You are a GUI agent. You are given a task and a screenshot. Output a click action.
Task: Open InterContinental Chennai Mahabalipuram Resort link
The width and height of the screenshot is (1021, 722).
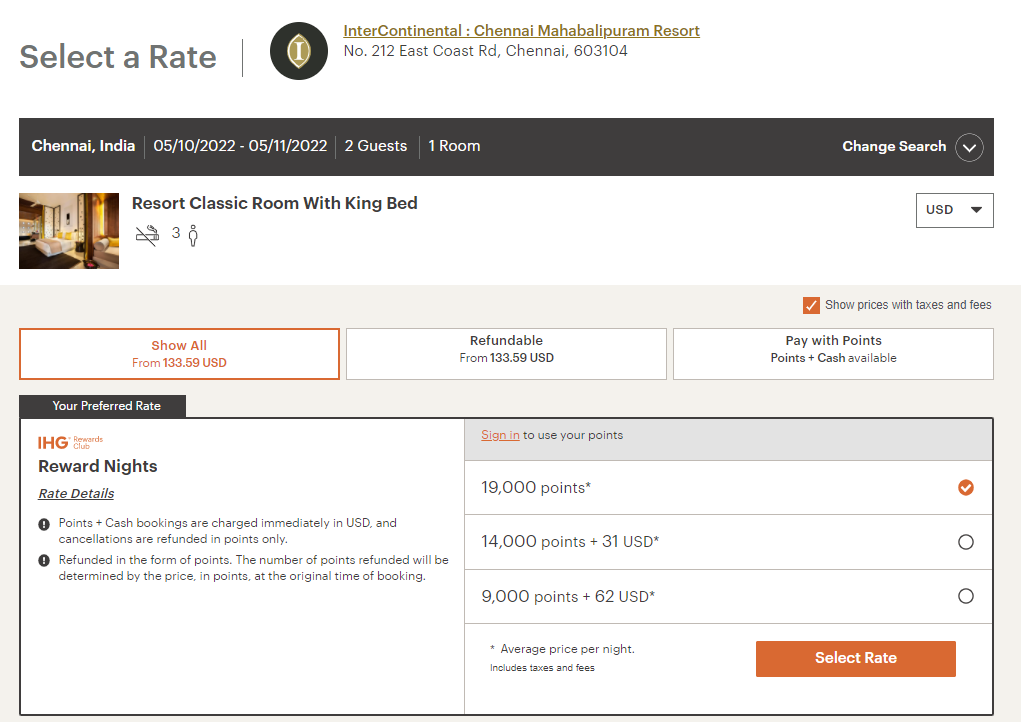pyautogui.click(x=521, y=31)
